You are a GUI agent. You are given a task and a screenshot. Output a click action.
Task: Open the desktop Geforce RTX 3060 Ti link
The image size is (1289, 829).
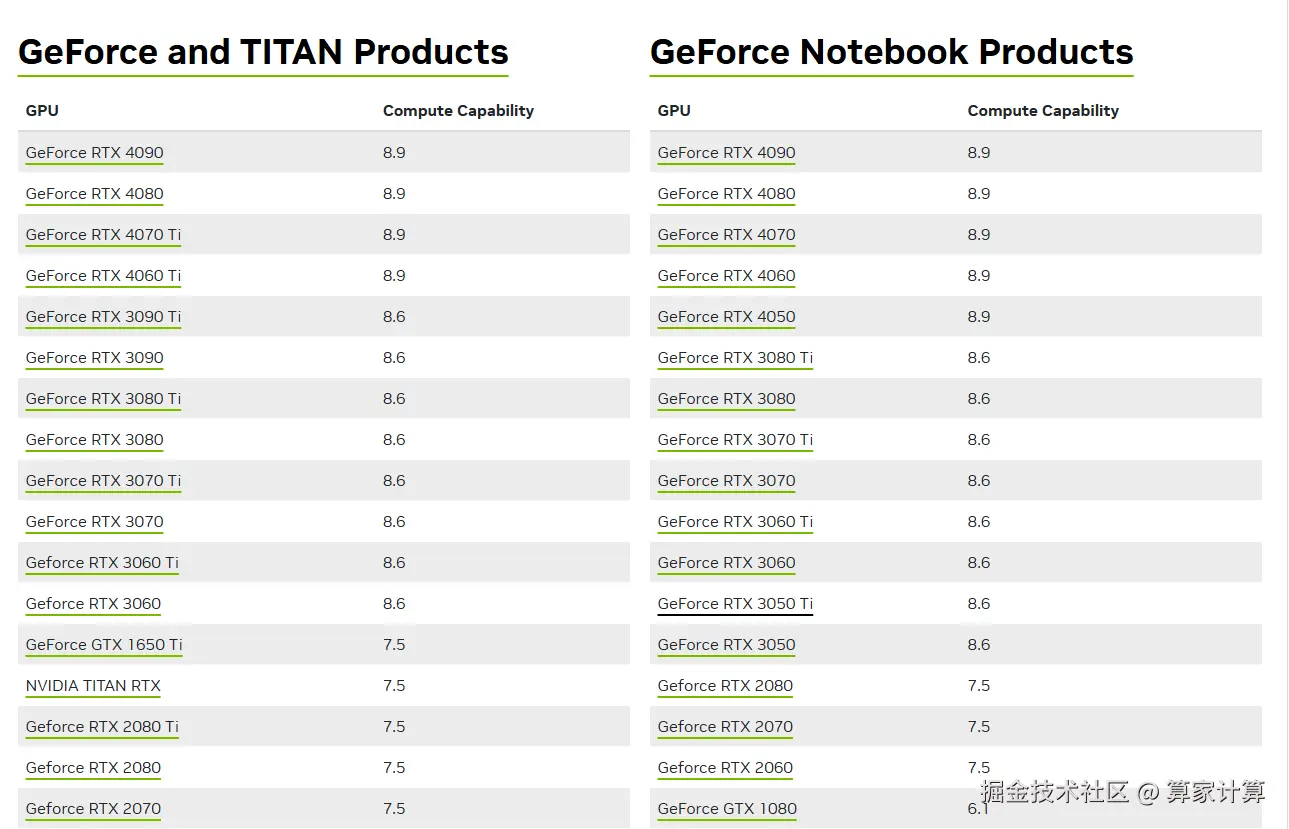[102, 563]
